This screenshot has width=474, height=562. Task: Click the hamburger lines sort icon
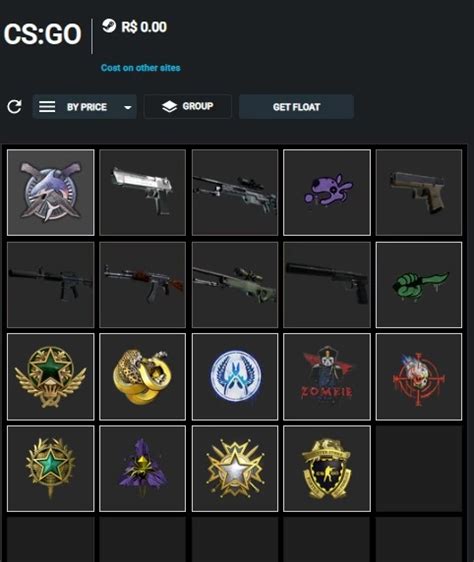coord(47,106)
